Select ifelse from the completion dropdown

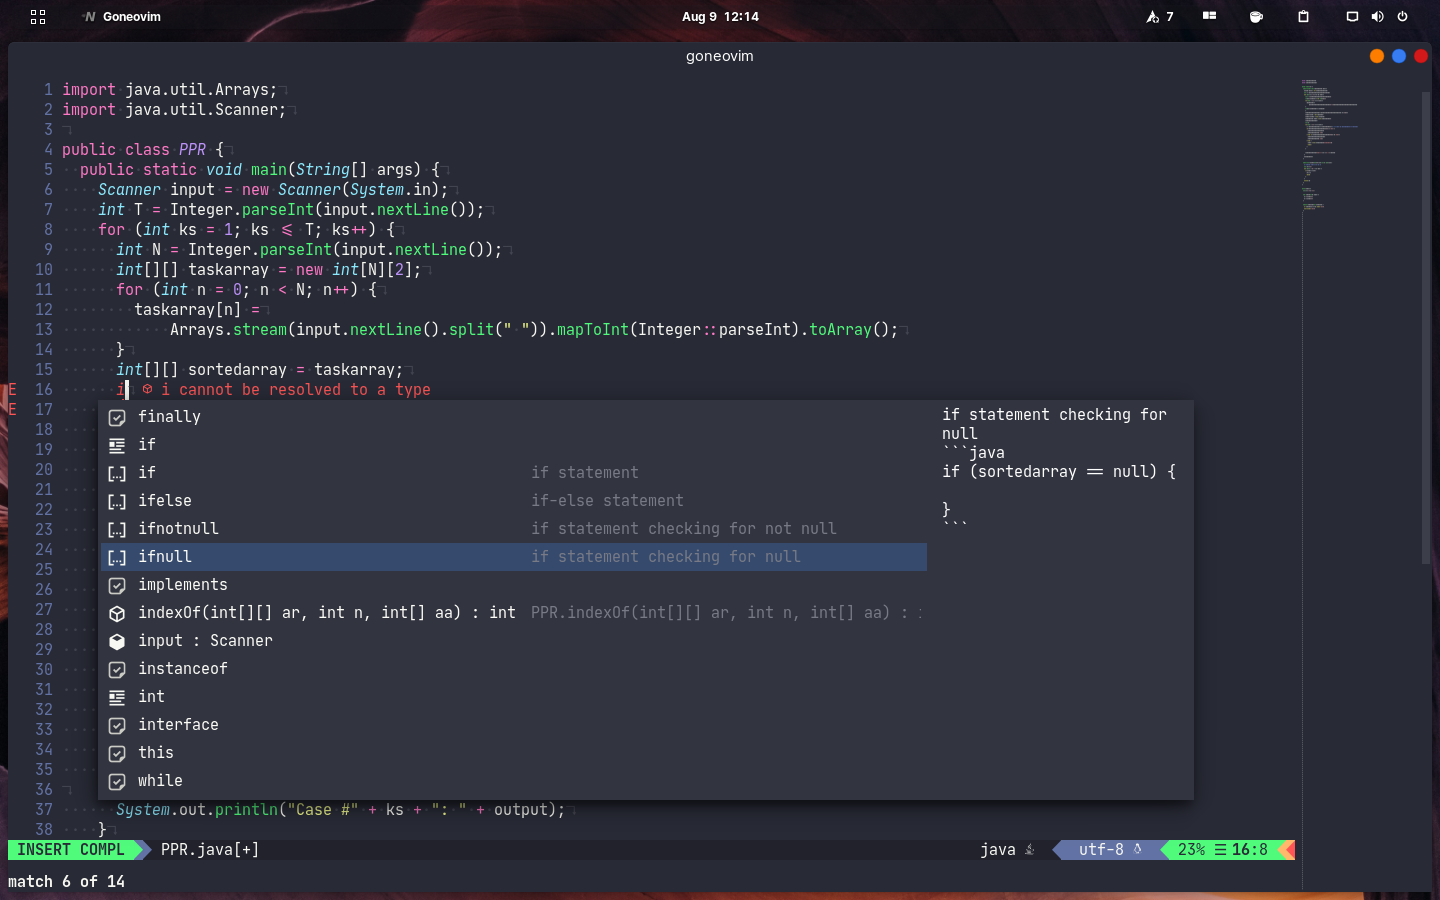click(164, 500)
